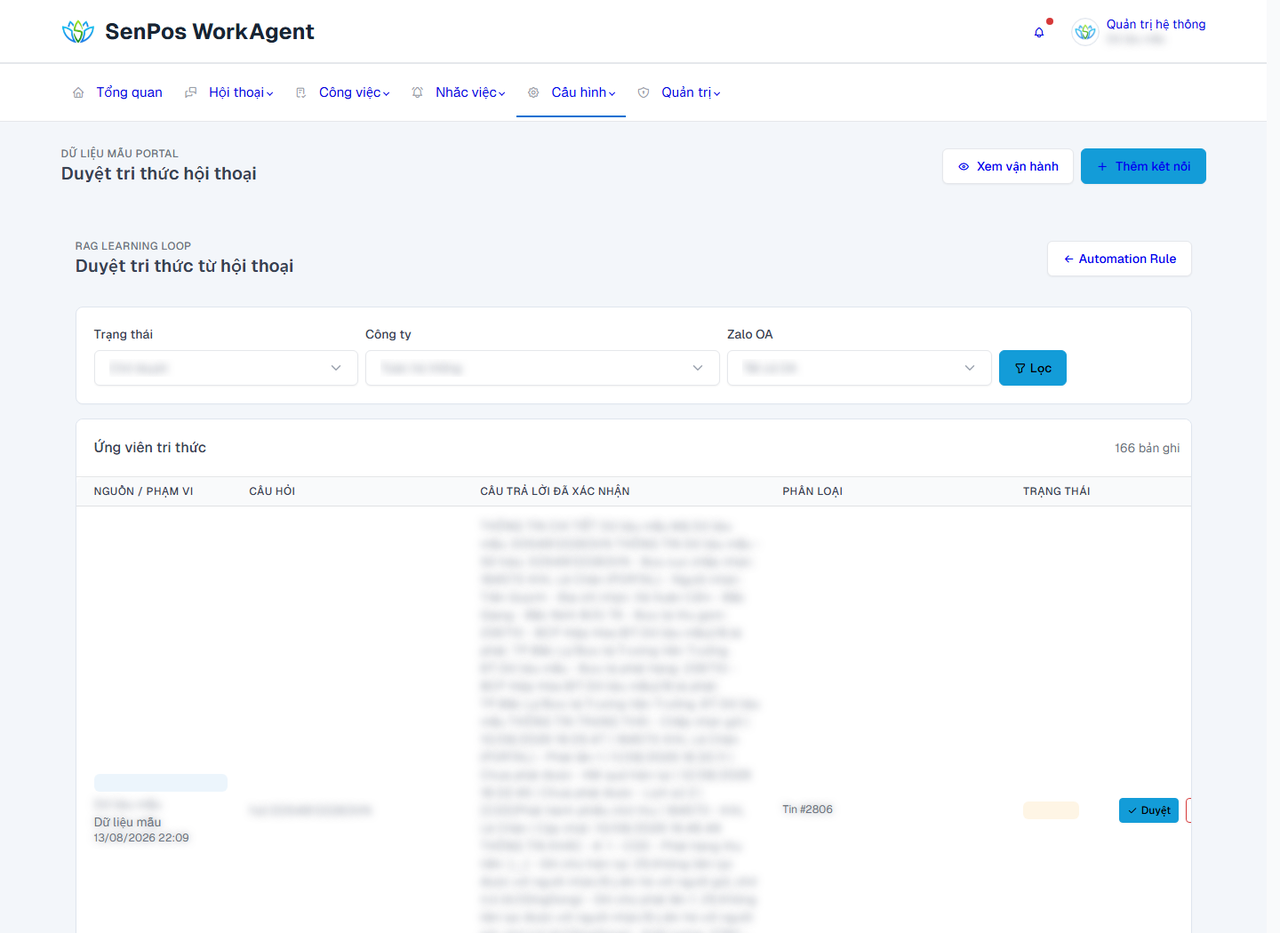1280x933 pixels.
Task: Open the notification bell
Action: point(1039,32)
